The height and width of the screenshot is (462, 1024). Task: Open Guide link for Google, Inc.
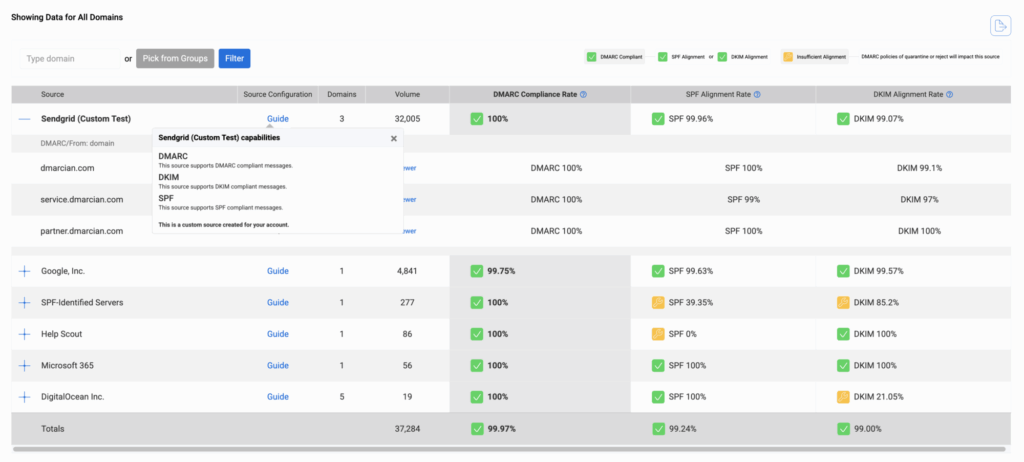click(278, 271)
